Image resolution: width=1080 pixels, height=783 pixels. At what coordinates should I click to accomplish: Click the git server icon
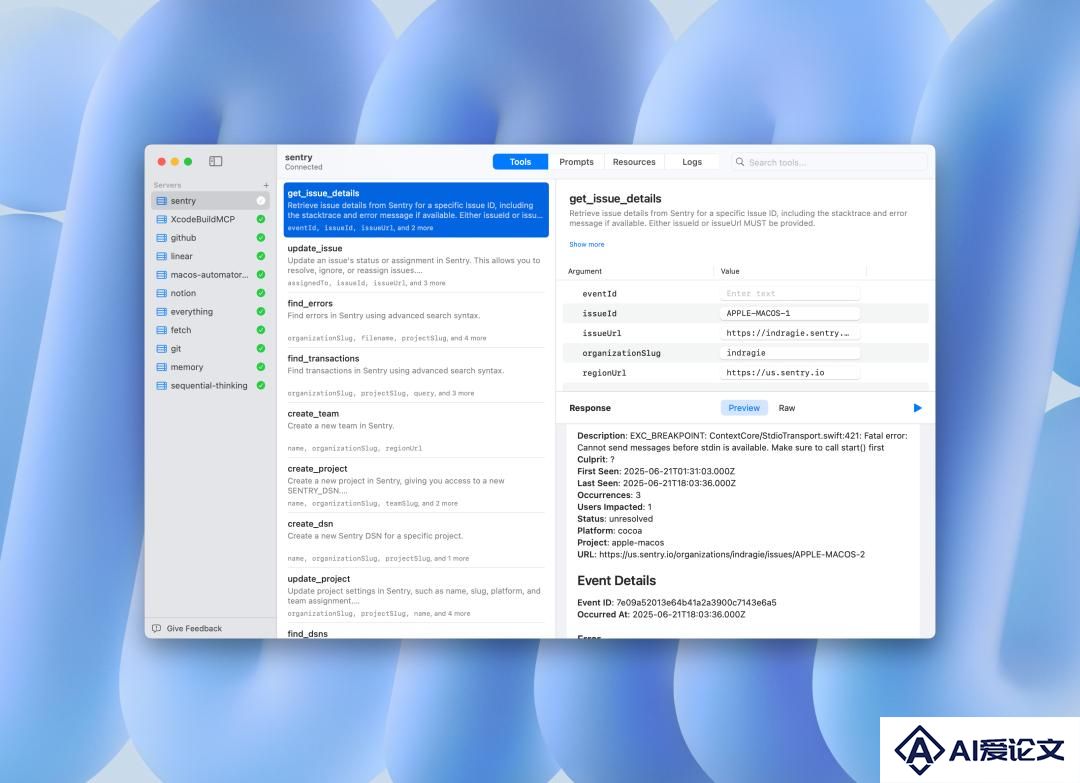pyautogui.click(x=162, y=349)
